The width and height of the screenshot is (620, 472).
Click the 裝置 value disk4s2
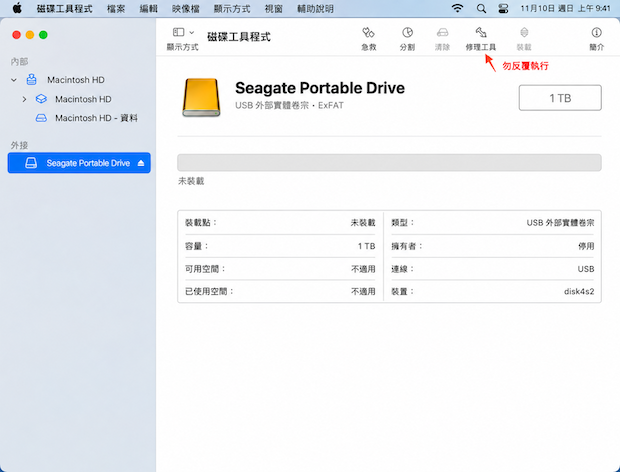(579, 291)
